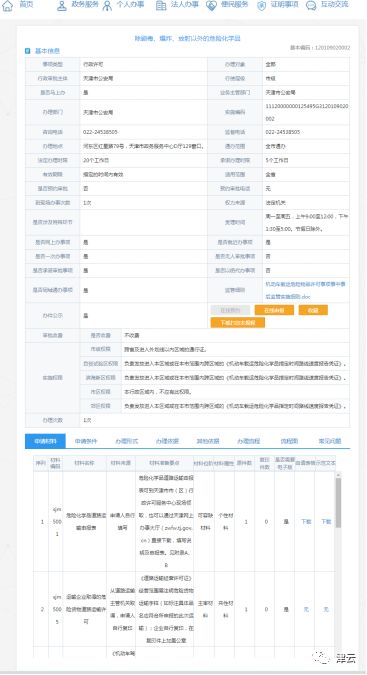367x675 pixels.
Task: Click the greyed-out 在线预约 button
Action: point(230,310)
